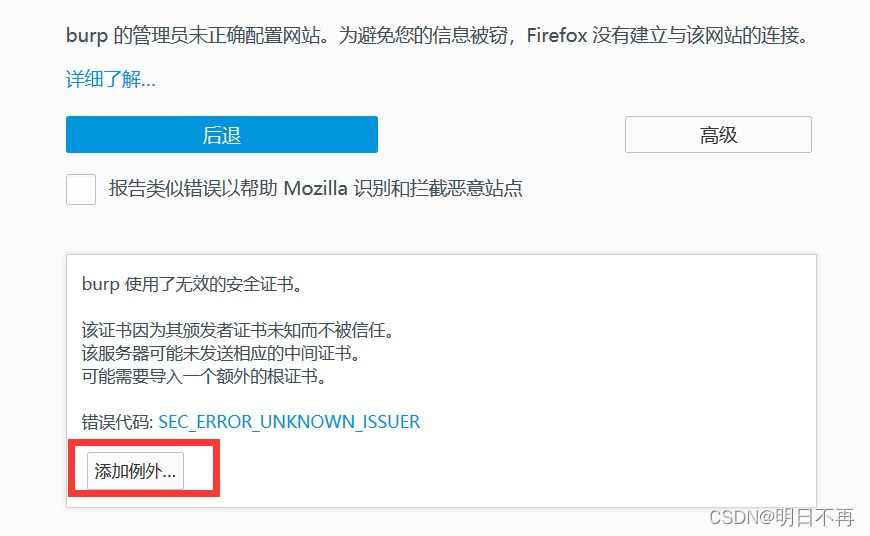This screenshot has width=870, height=536.
Task: Select the line 该证书因为其颁发者证书未知而不被信任
Action: (238, 330)
